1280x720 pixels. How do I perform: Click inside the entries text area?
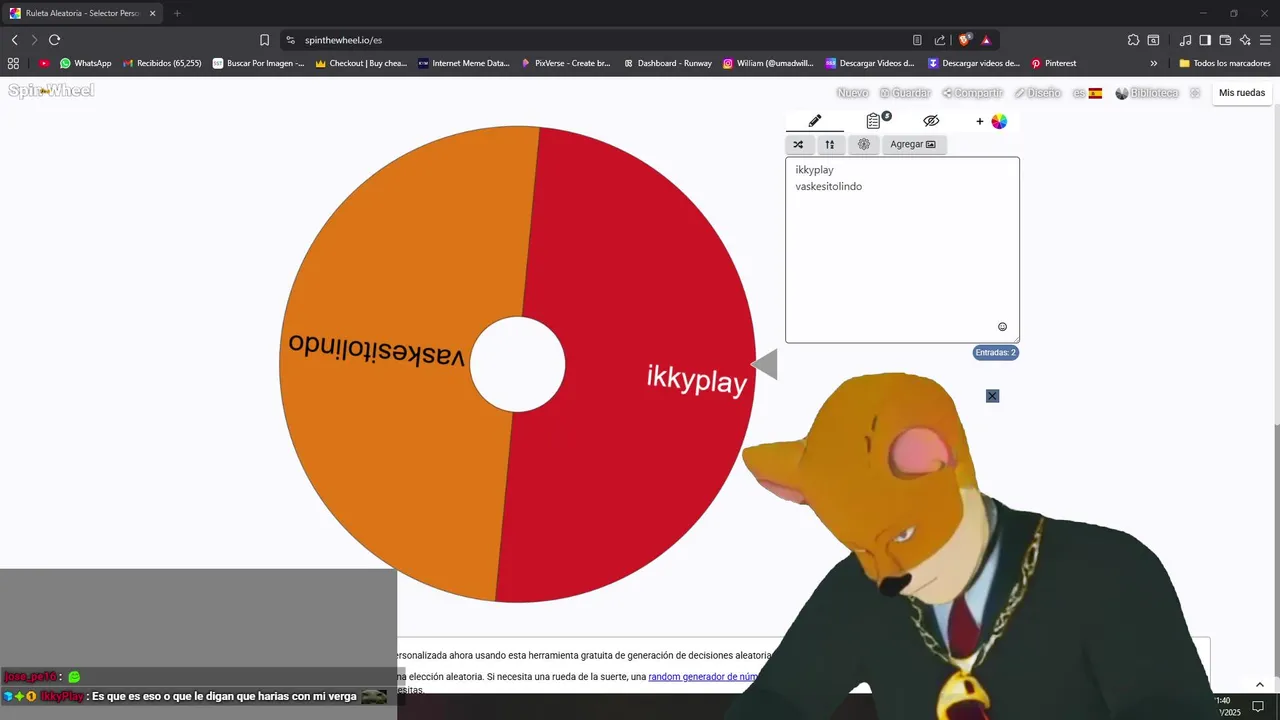click(x=902, y=250)
